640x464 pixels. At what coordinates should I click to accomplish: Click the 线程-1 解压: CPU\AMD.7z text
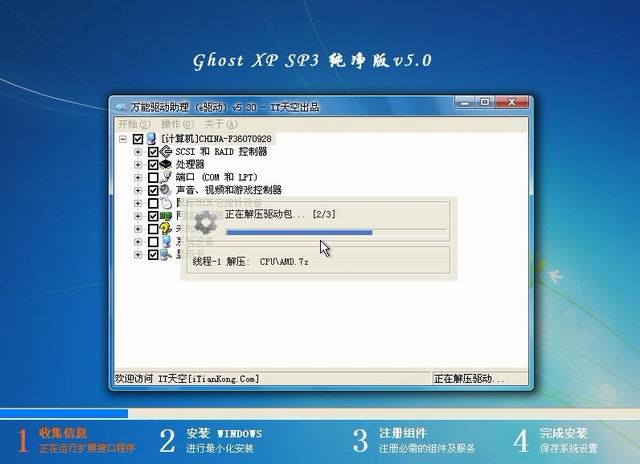point(250,262)
